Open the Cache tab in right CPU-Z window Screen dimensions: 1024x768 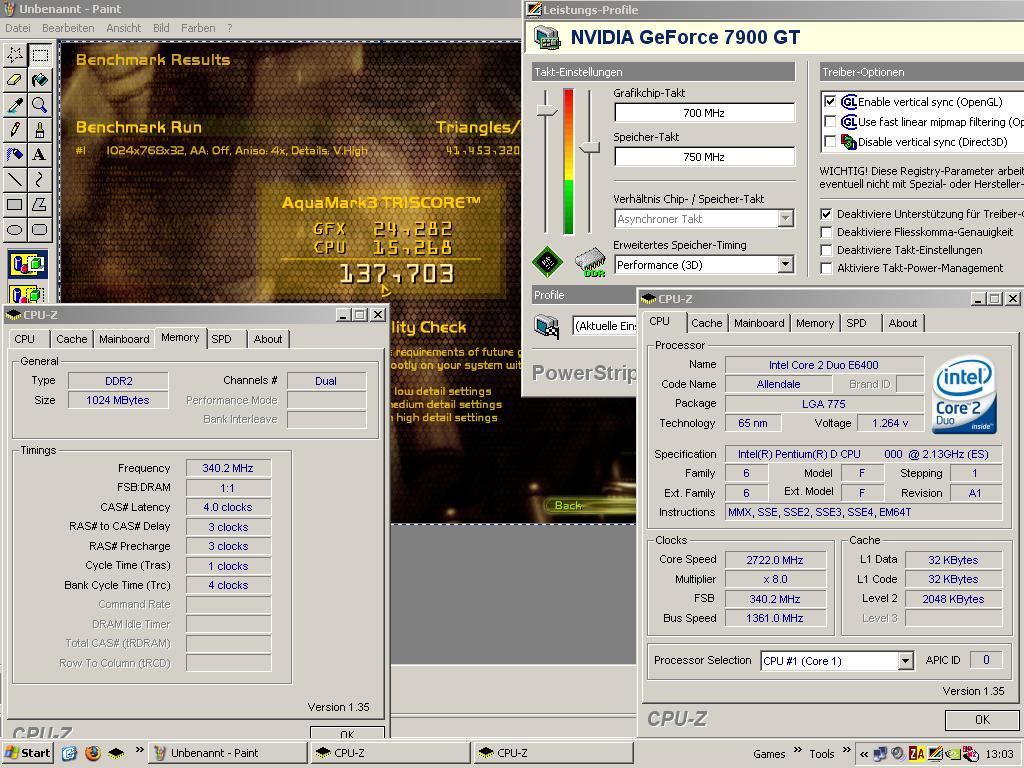click(x=707, y=323)
